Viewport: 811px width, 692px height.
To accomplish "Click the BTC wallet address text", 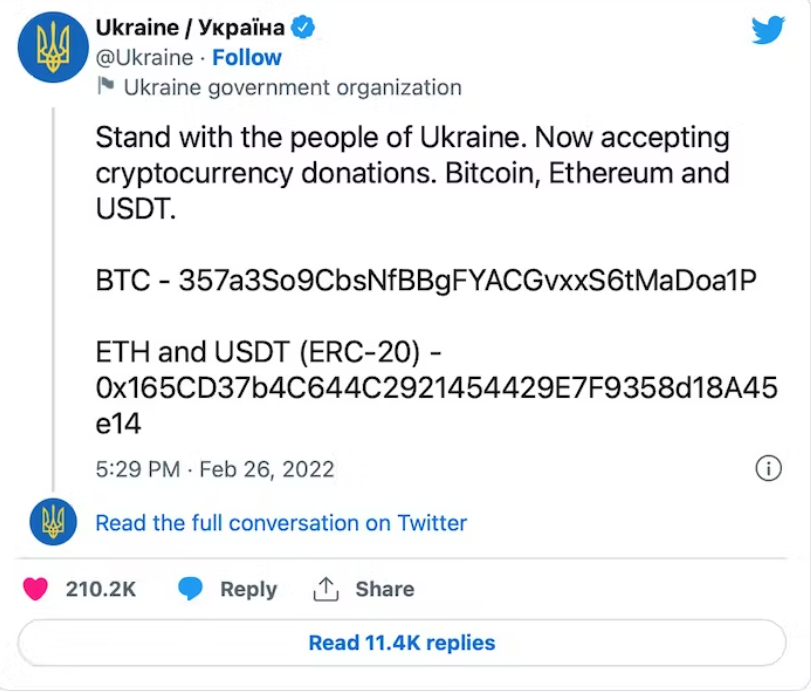I will [x=467, y=282].
